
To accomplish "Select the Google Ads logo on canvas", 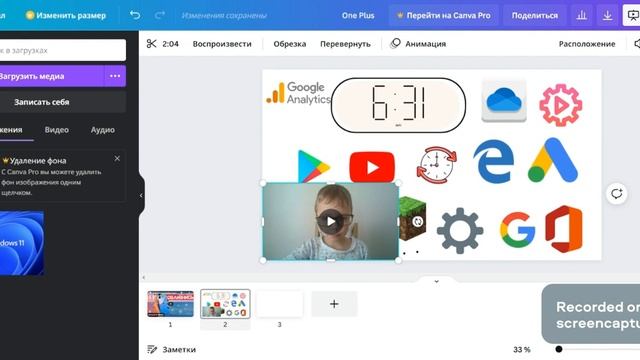I will (x=553, y=160).
